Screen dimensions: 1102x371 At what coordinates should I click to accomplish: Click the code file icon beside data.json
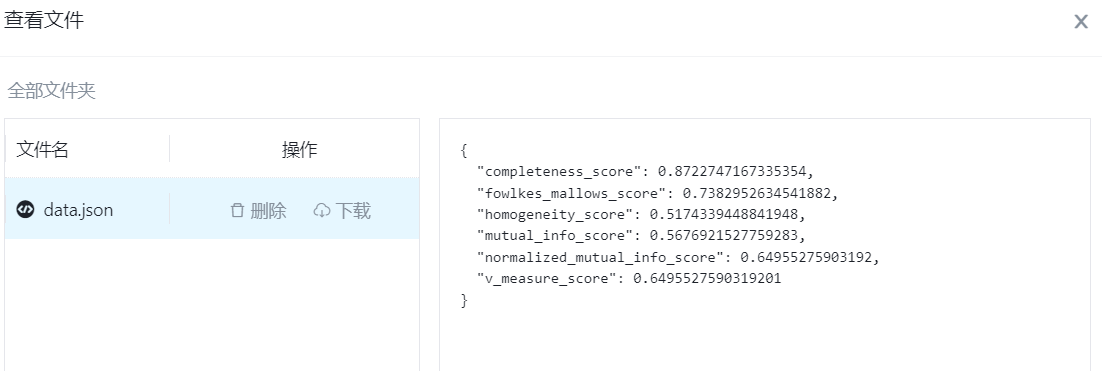click(25, 209)
